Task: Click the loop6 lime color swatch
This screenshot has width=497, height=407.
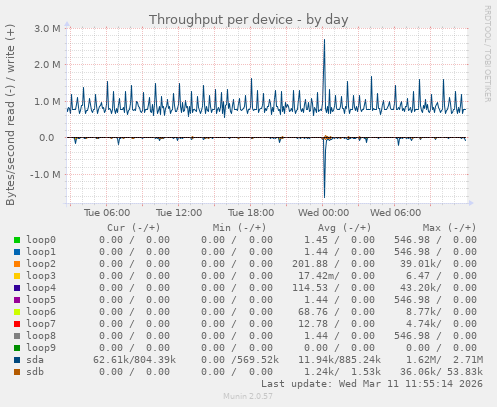Action: click(17, 312)
